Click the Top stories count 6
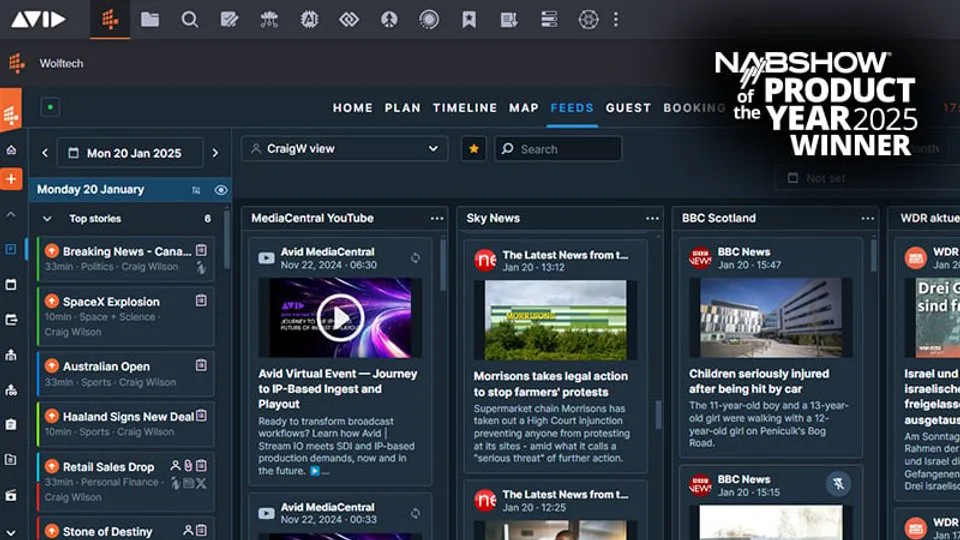This screenshot has height=540, width=960. [208, 219]
